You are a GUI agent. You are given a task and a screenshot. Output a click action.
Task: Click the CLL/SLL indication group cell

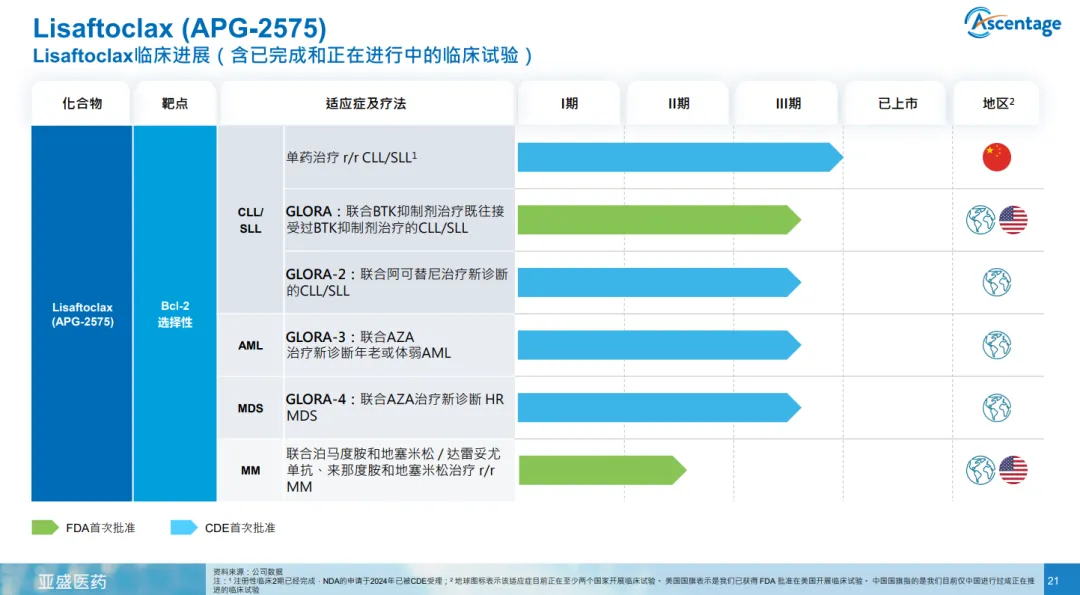click(251, 220)
